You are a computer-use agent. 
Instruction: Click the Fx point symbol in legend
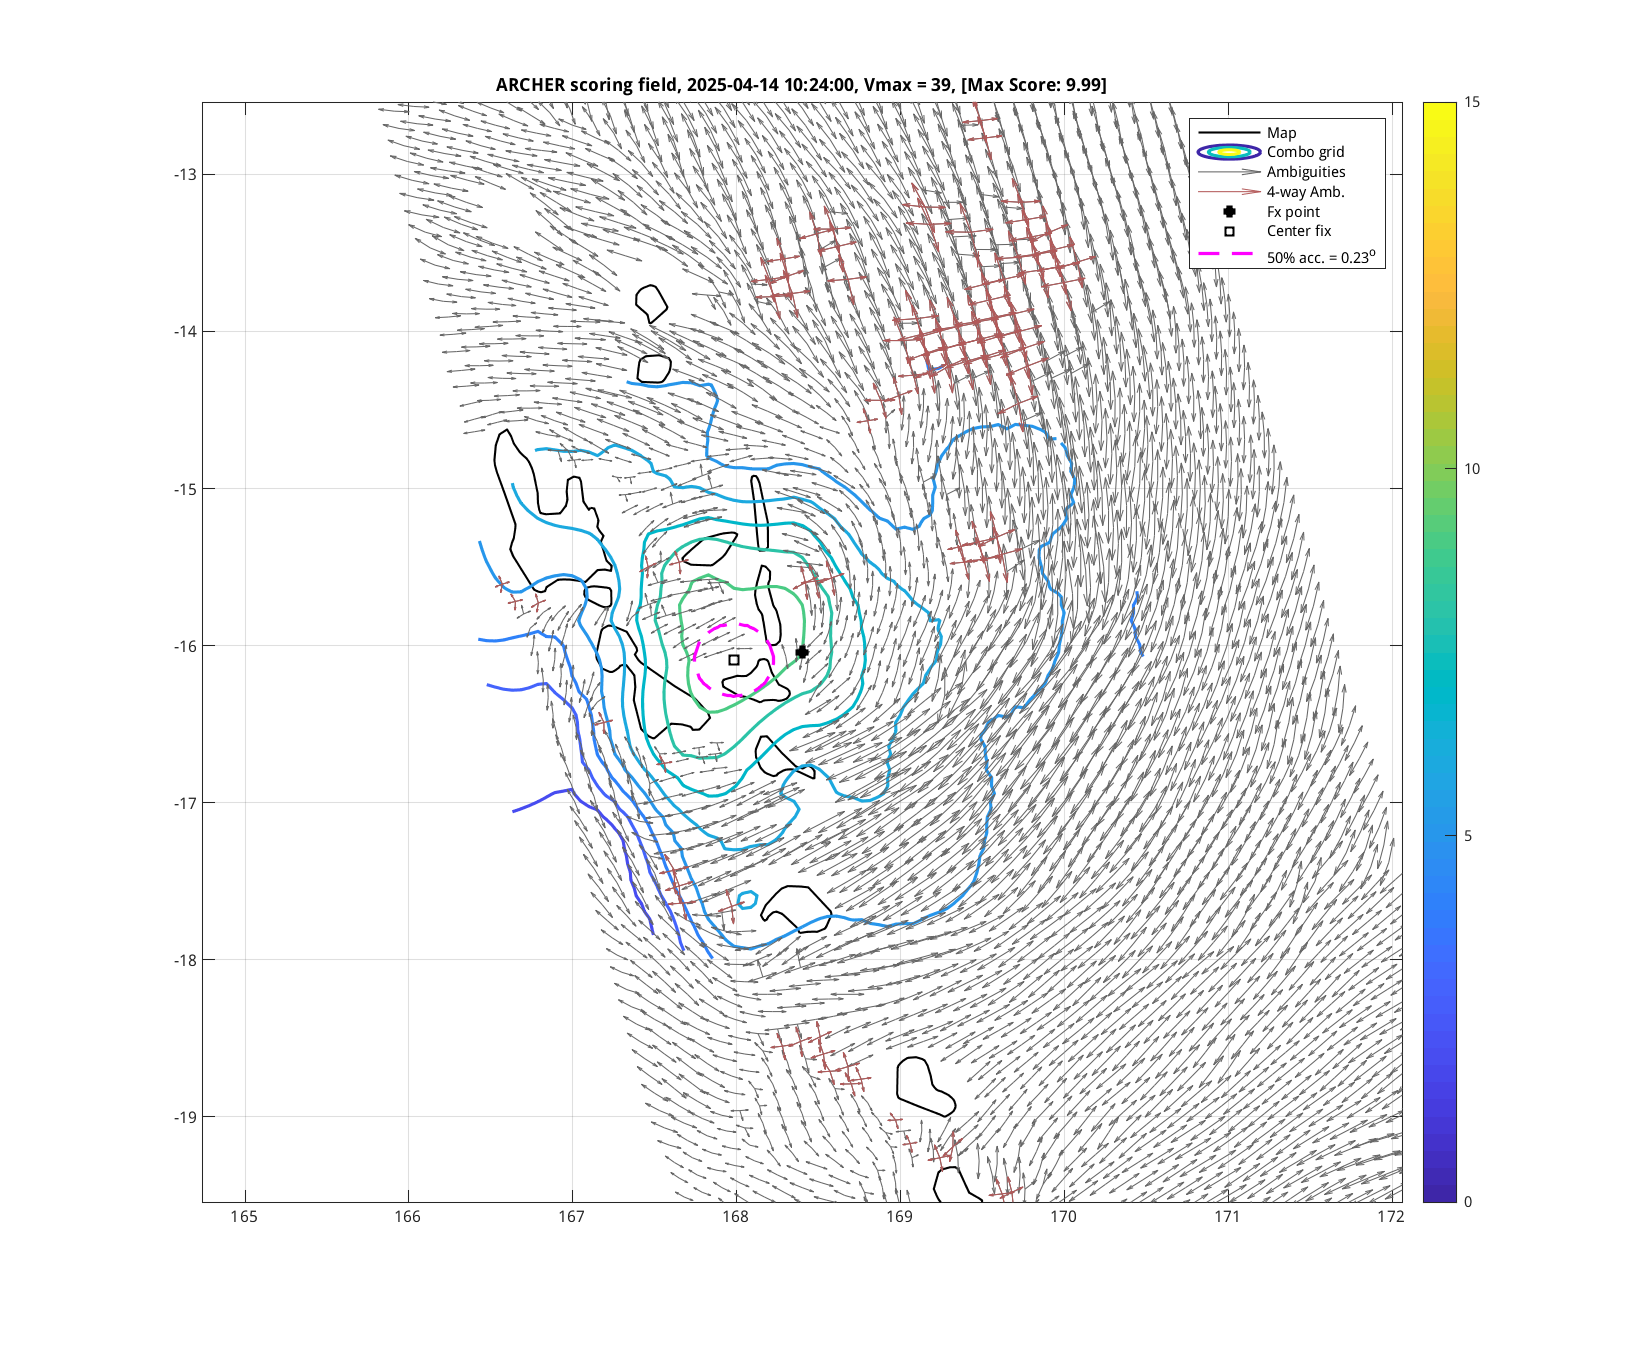pyautogui.click(x=1229, y=212)
